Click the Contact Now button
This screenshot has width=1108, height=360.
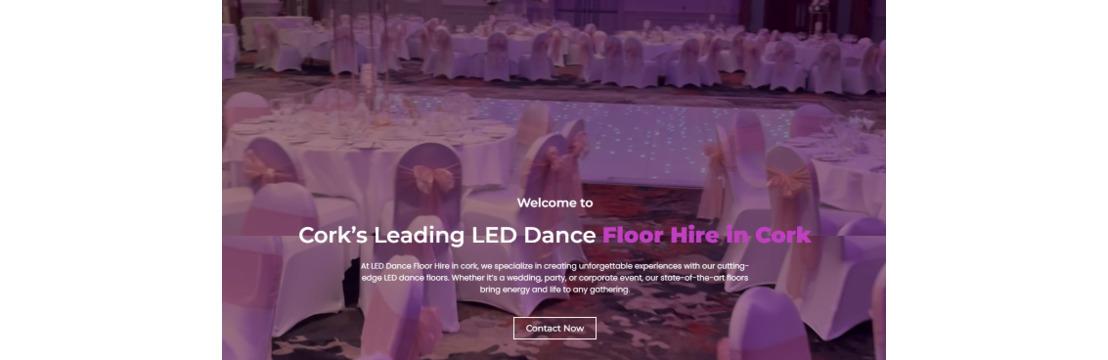(x=555, y=328)
